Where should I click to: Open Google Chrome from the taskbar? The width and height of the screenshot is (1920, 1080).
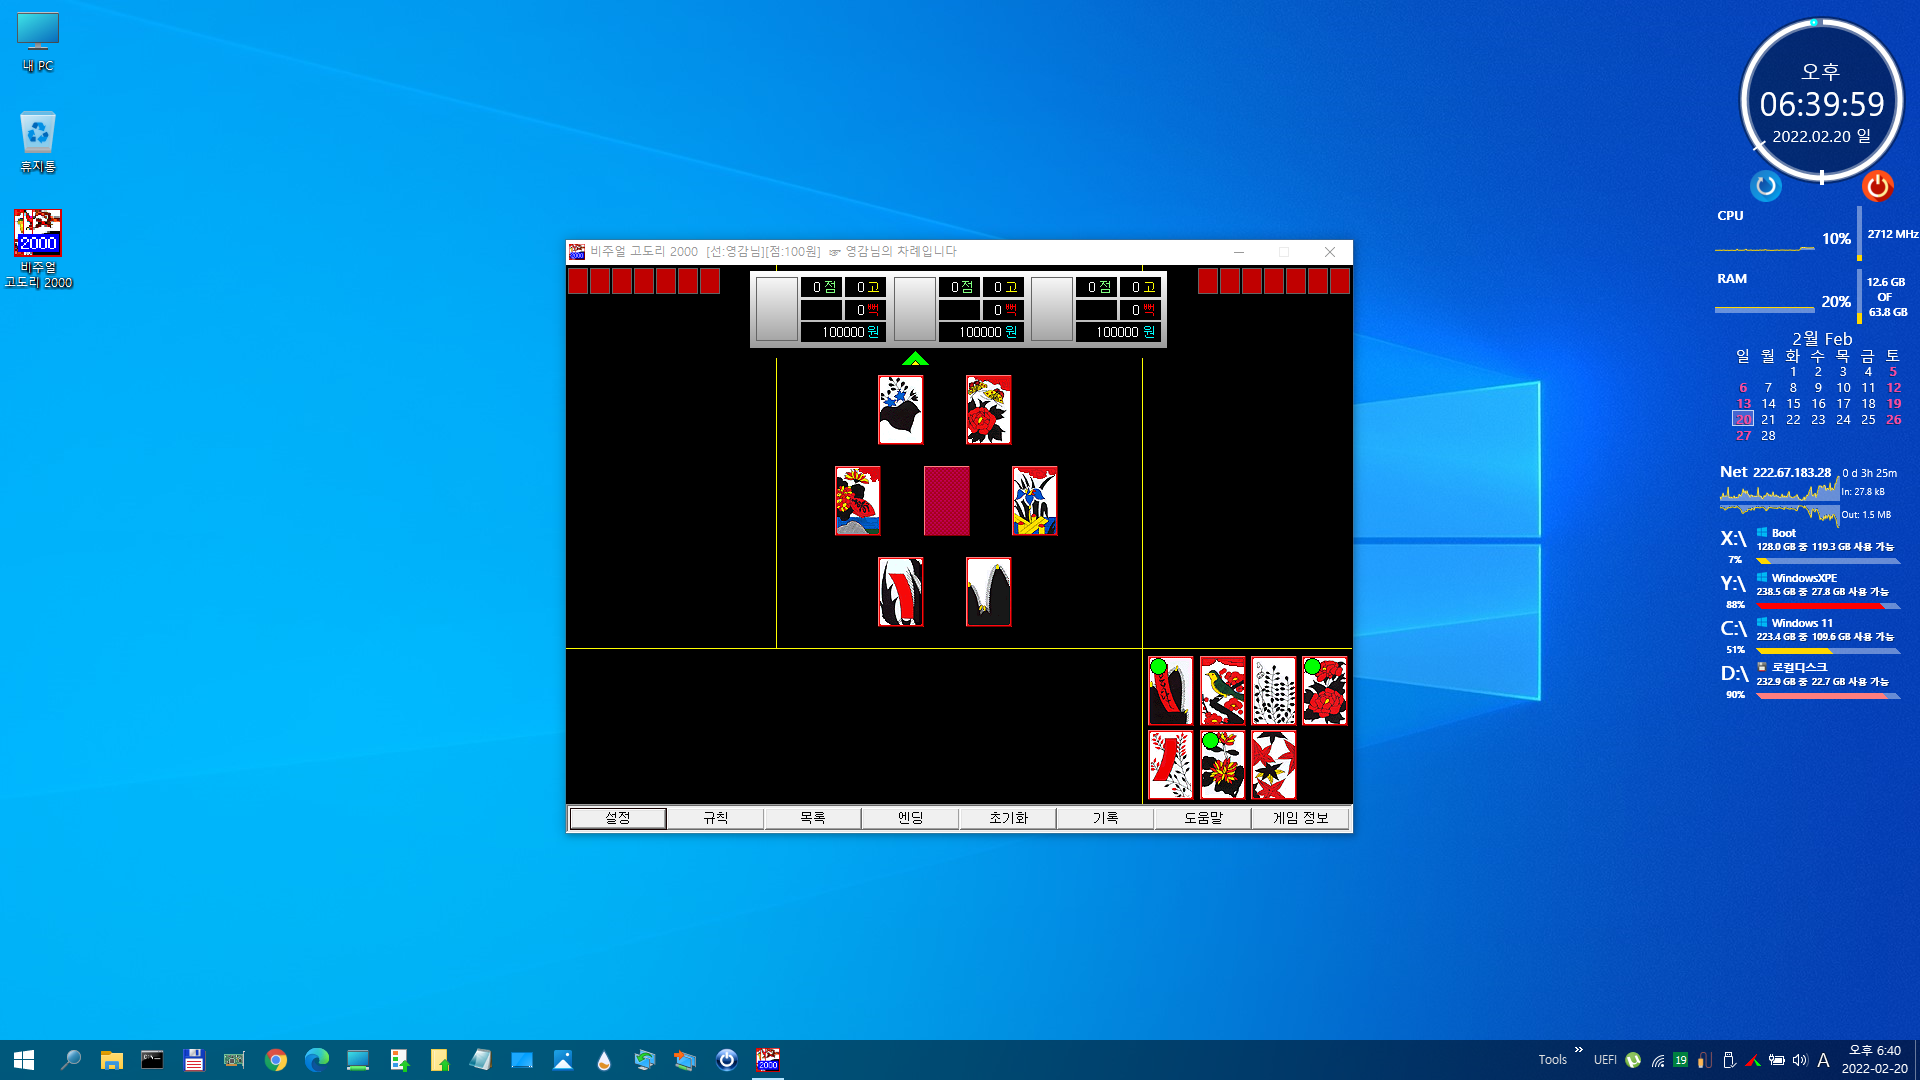pos(276,1060)
